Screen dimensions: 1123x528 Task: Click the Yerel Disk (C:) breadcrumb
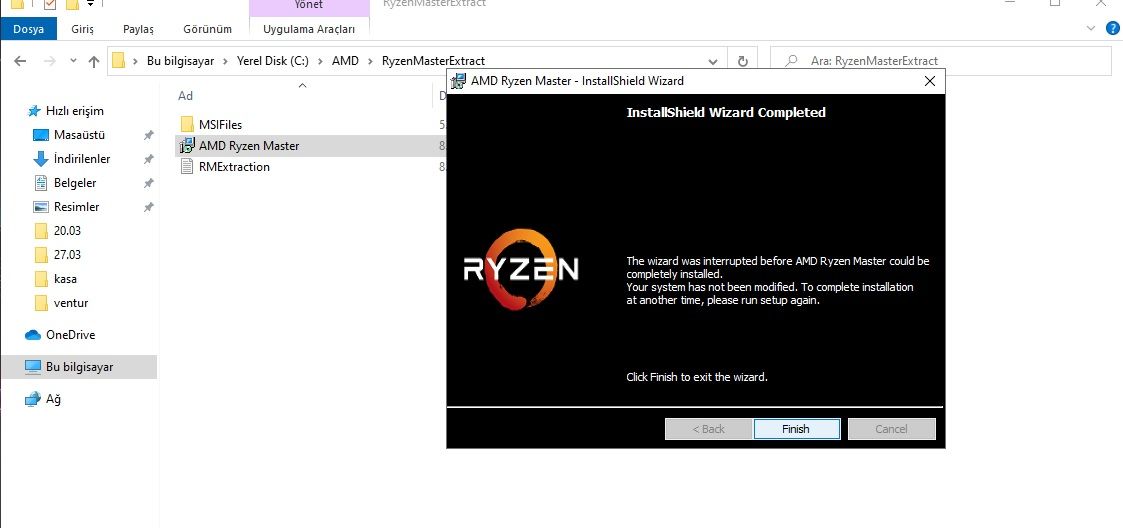click(x=273, y=61)
